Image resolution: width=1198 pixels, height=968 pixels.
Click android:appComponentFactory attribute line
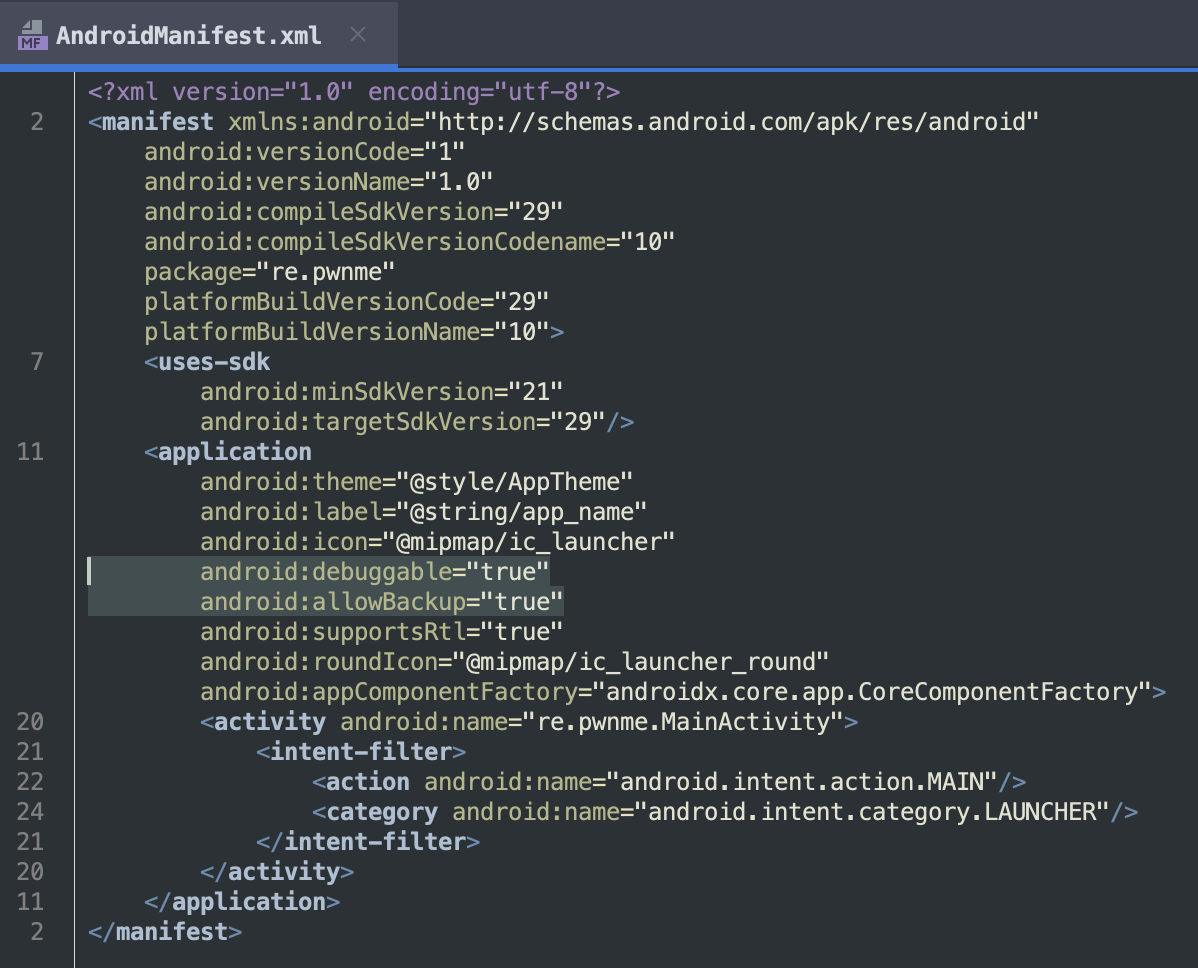click(x=675, y=692)
